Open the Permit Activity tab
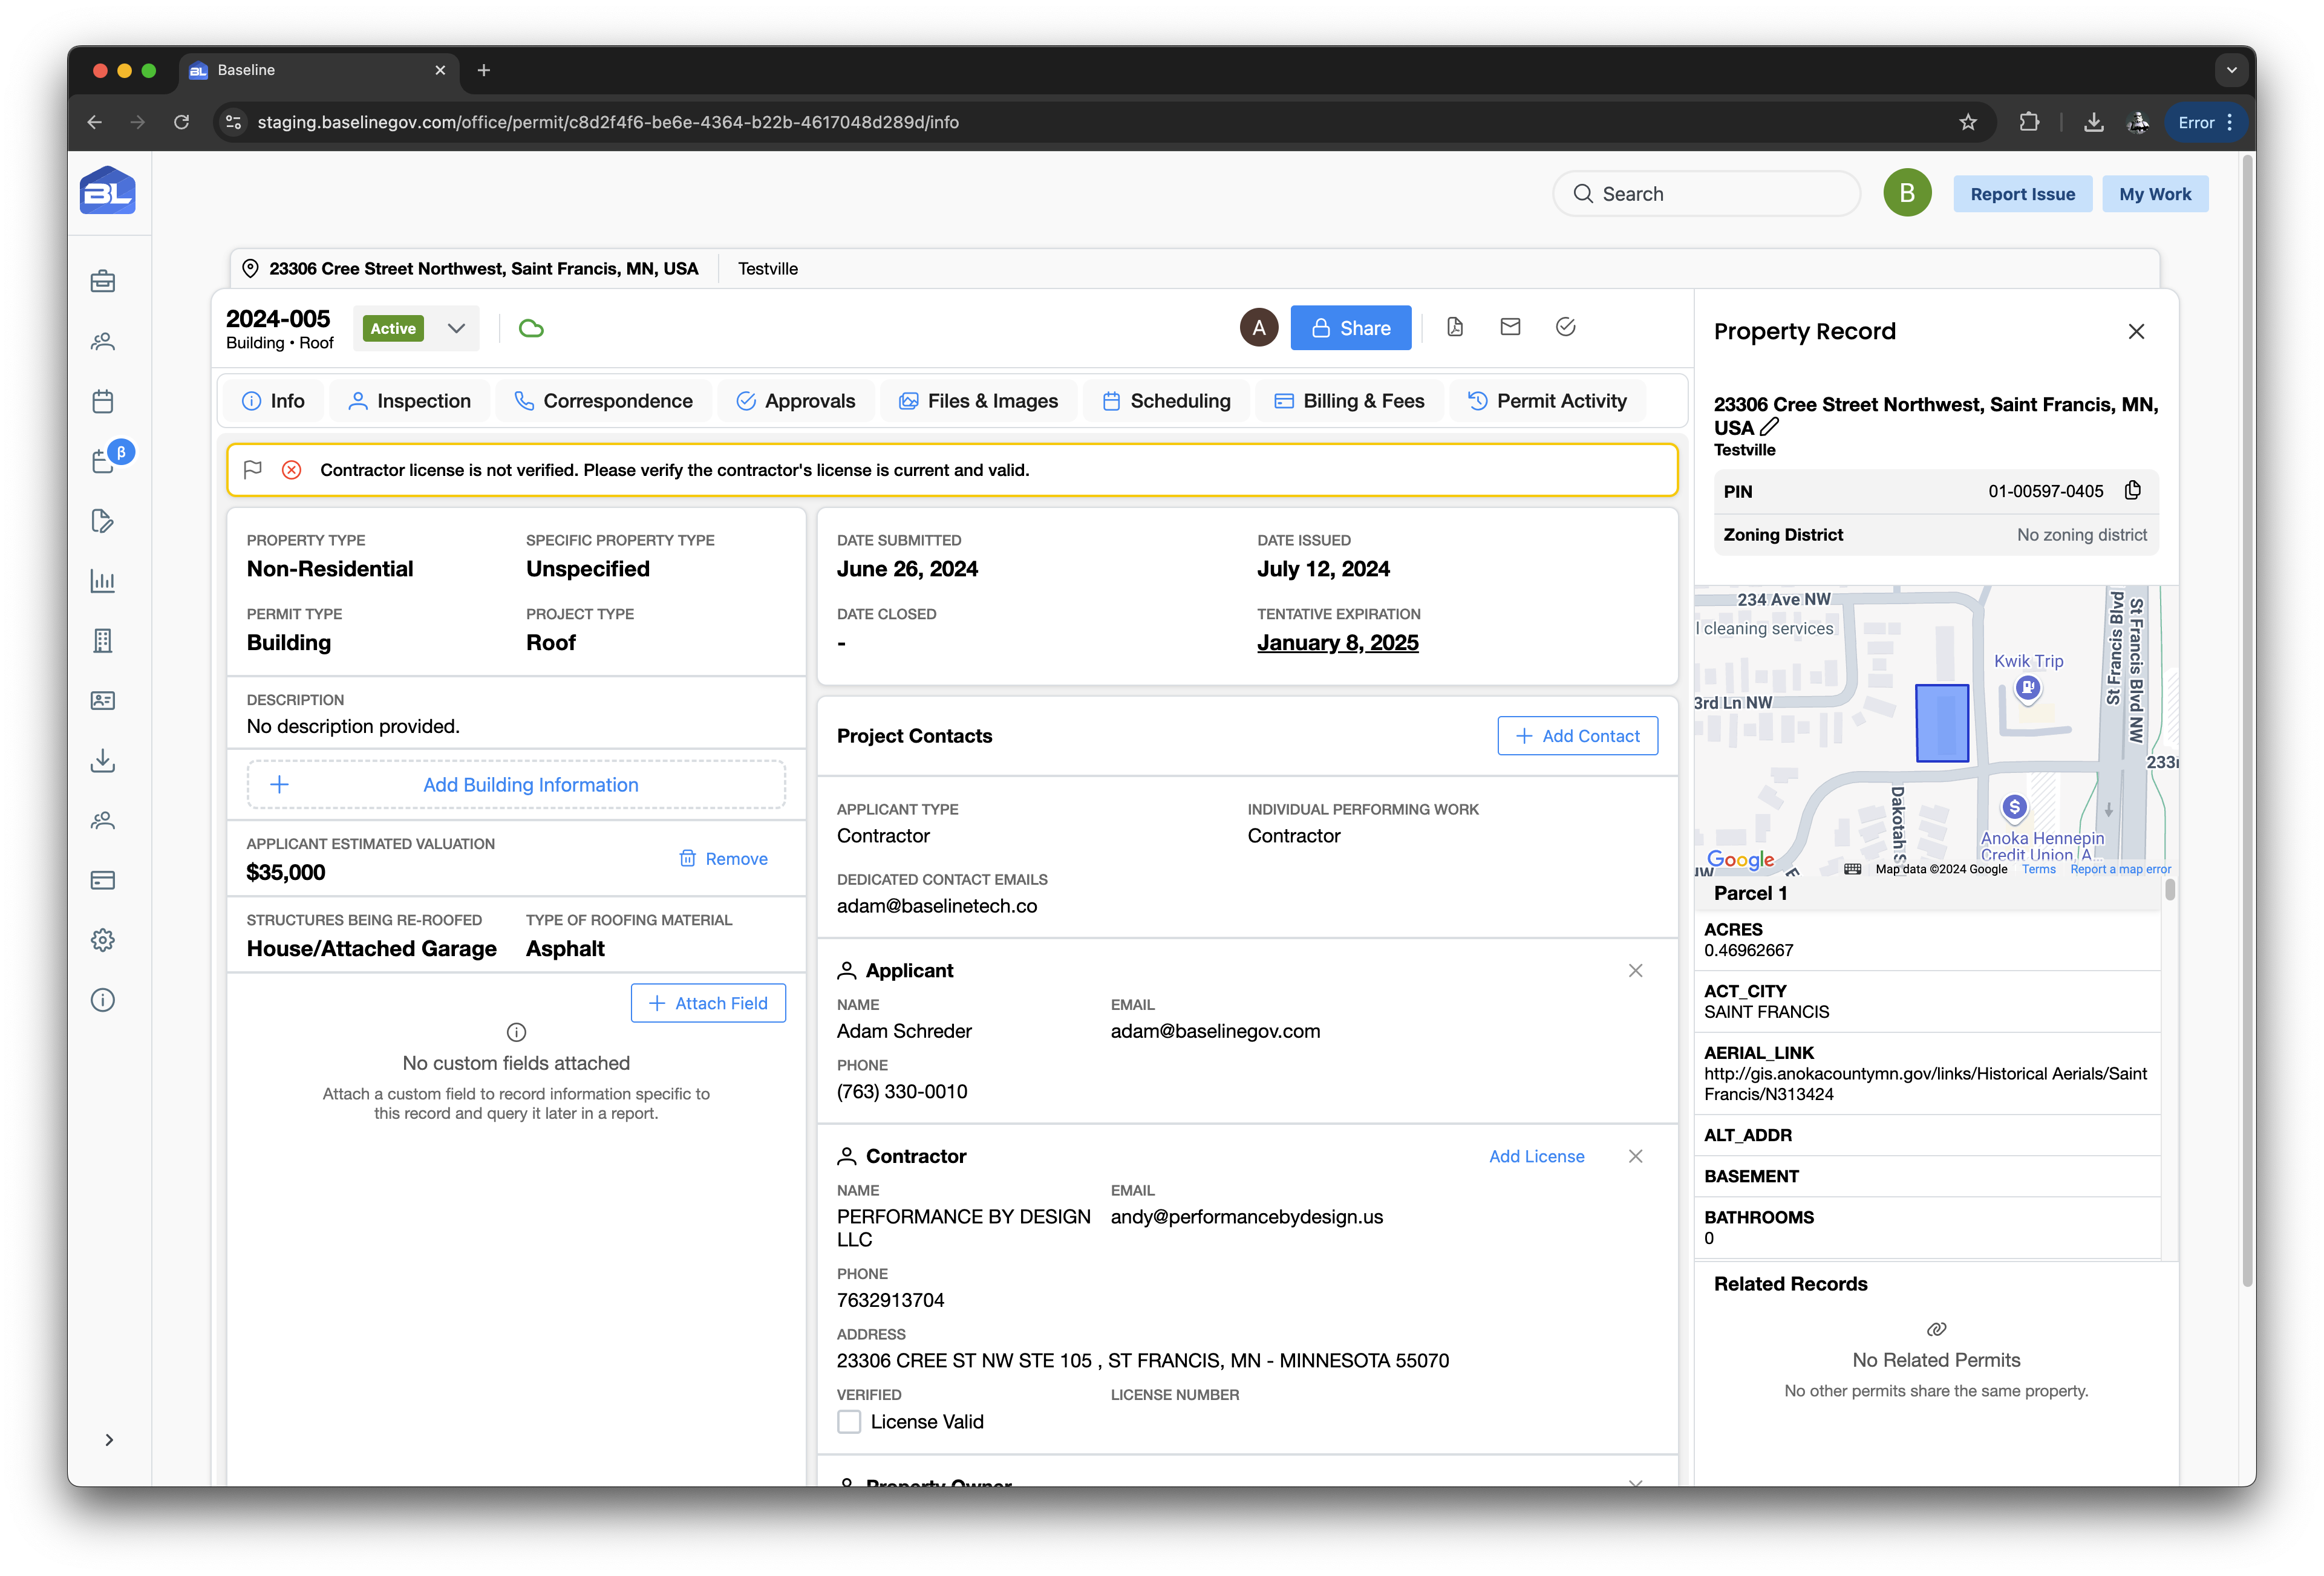Image resolution: width=2324 pixels, height=1576 pixels. 1547,401
